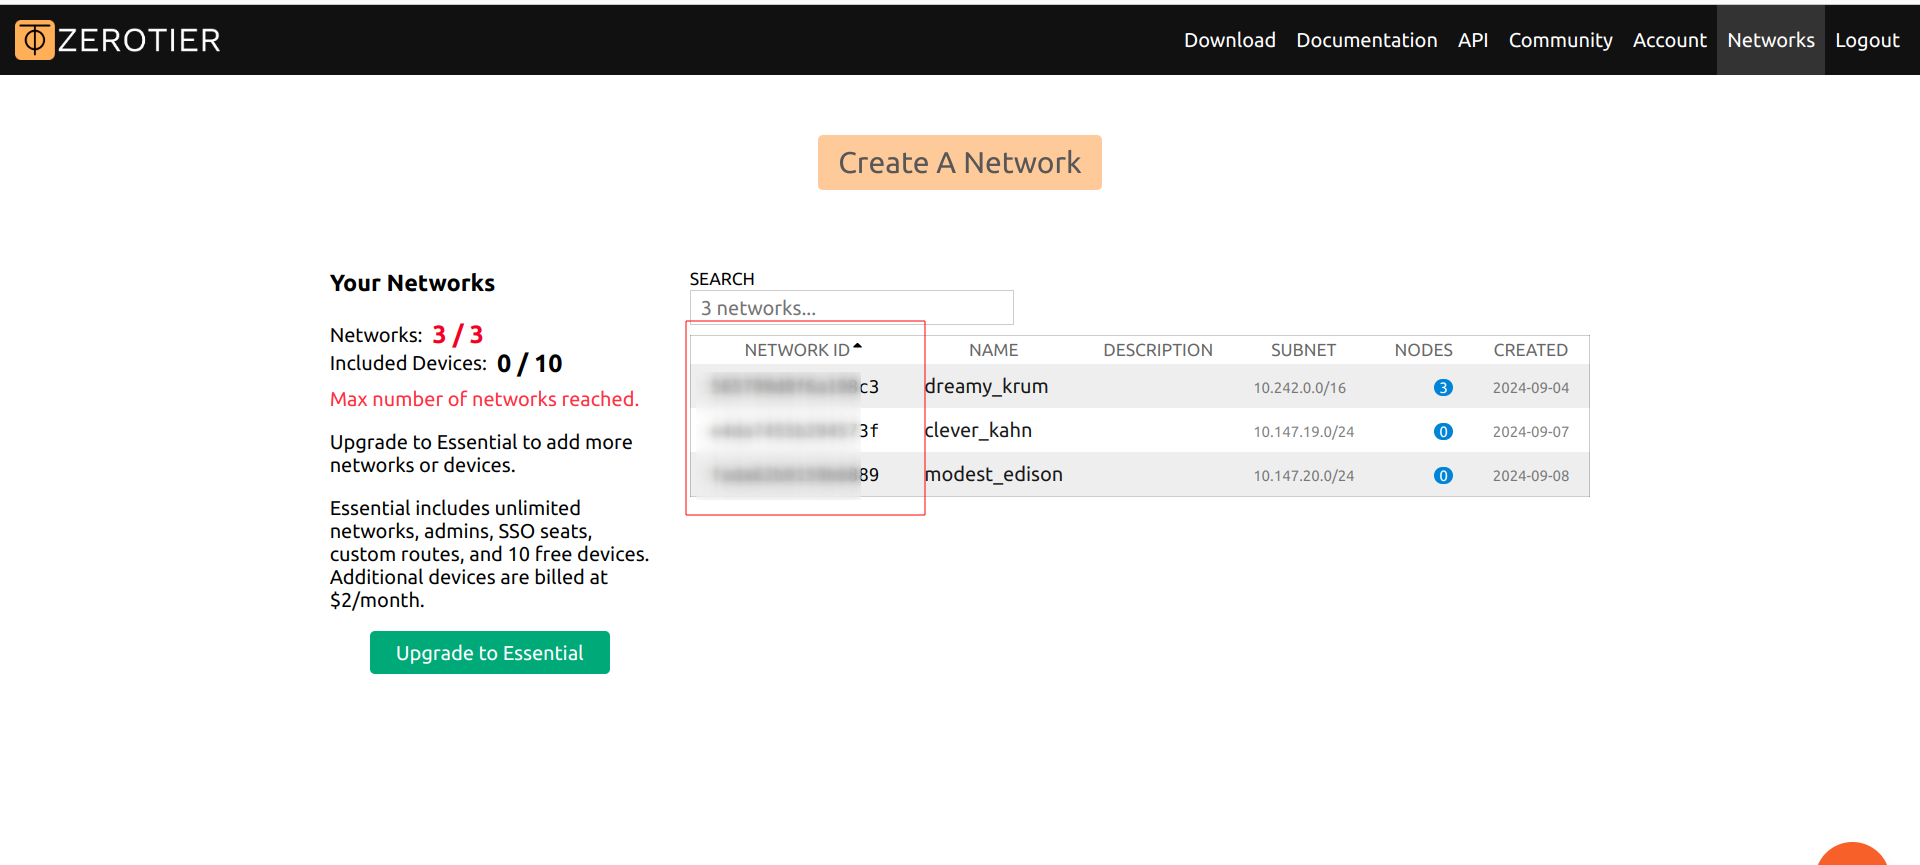Image resolution: width=1920 pixels, height=865 pixels.
Task: Sort by the Nodes column header
Action: coord(1424,350)
